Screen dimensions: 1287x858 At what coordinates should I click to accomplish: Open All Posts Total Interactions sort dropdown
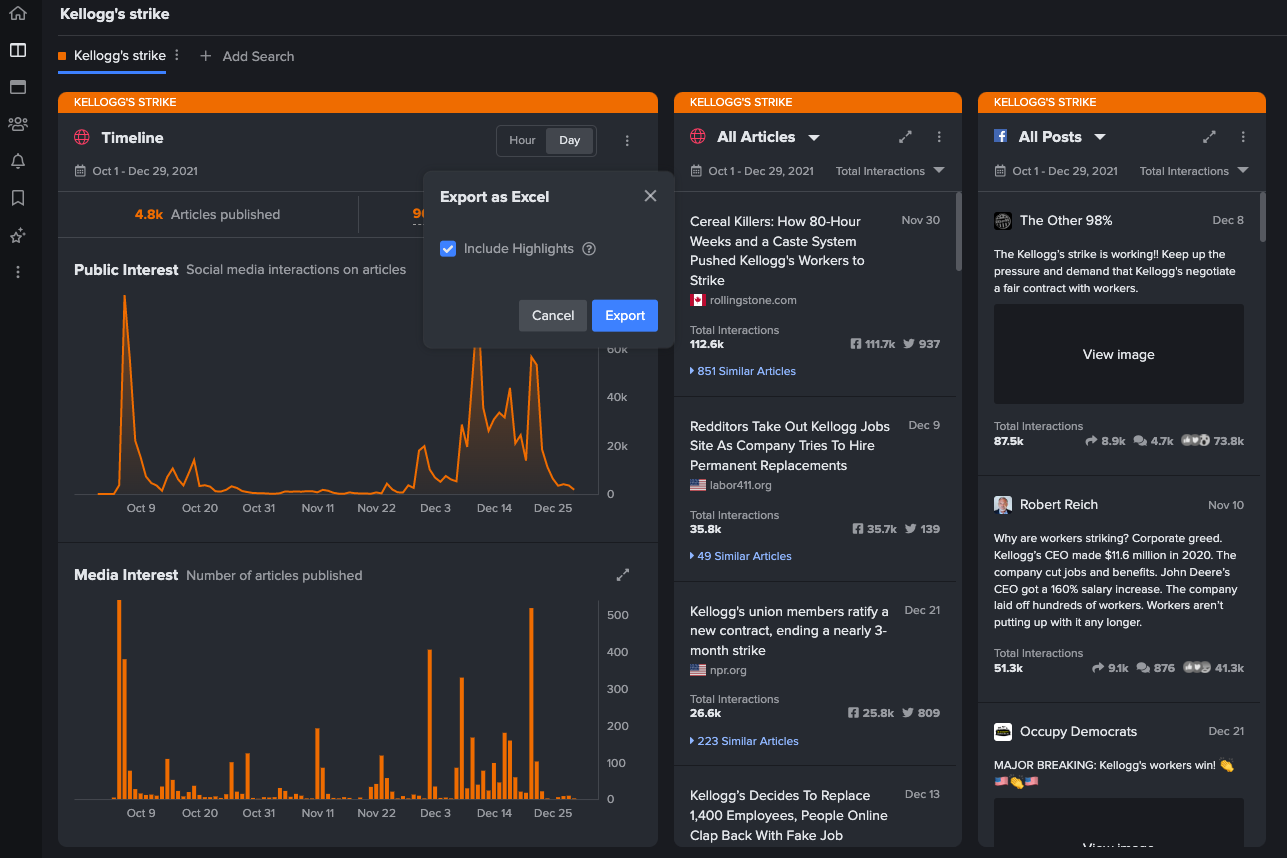[1194, 171]
